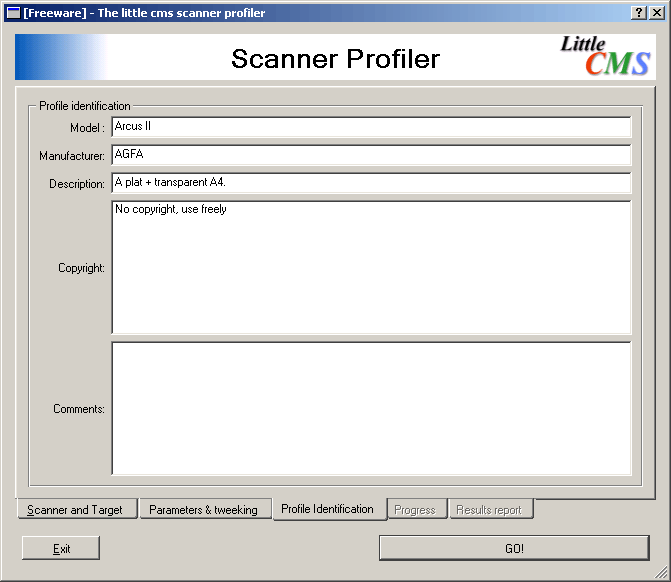The image size is (671, 582).
Task: Click the window system icon in title bar
Action: point(13,13)
